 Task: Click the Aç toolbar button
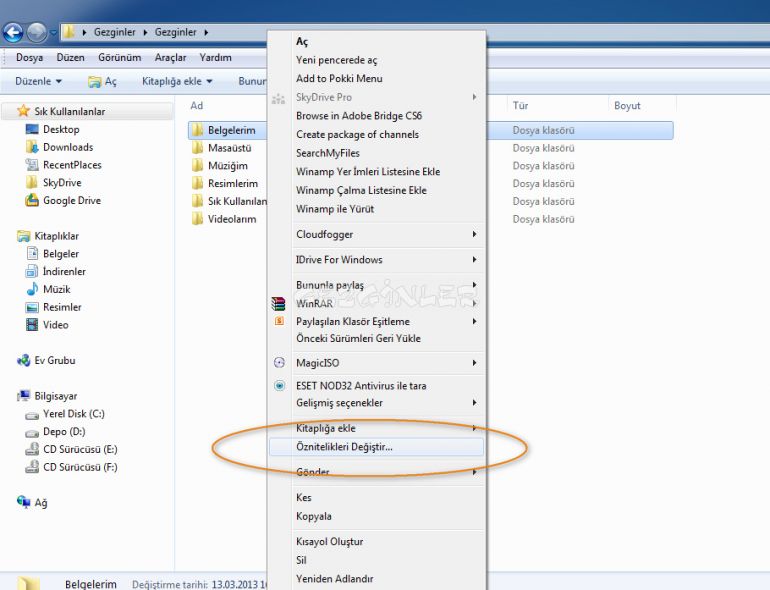[103, 82]
